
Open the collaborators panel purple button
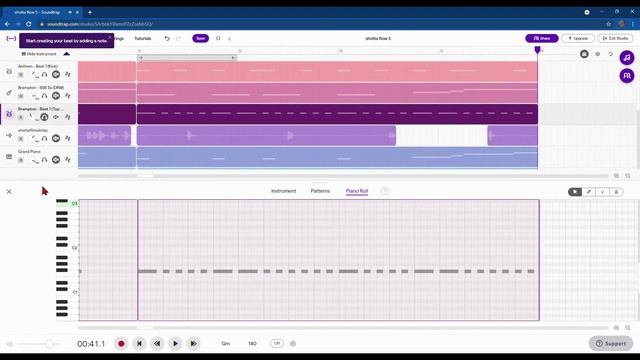coord(627,76)
